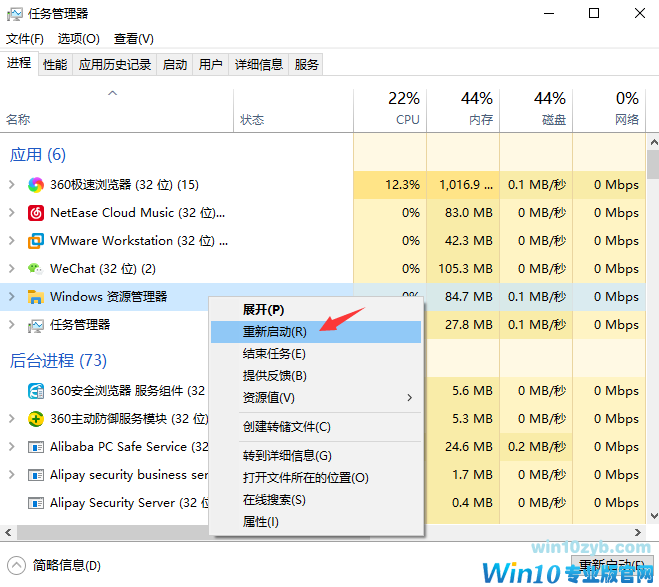The image size is (659, 587).
Task: Switch to the 启动 tab
Action: pos(175,65)
